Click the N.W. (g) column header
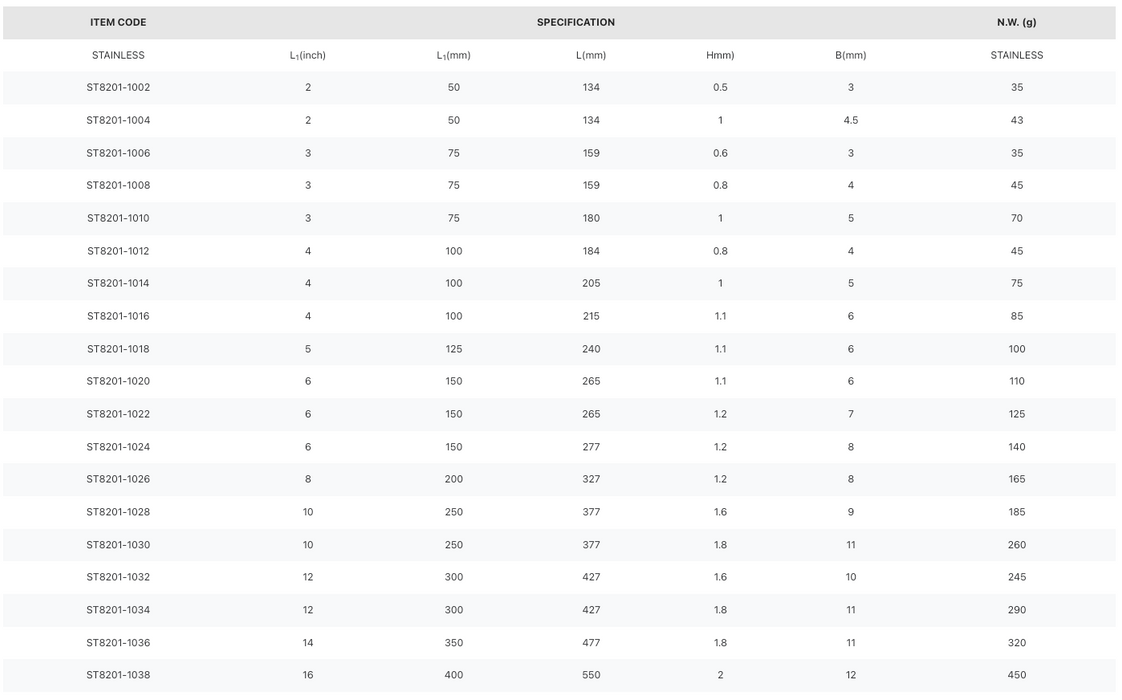Viewport: 1122px width, 700px height. [1017, 22]
